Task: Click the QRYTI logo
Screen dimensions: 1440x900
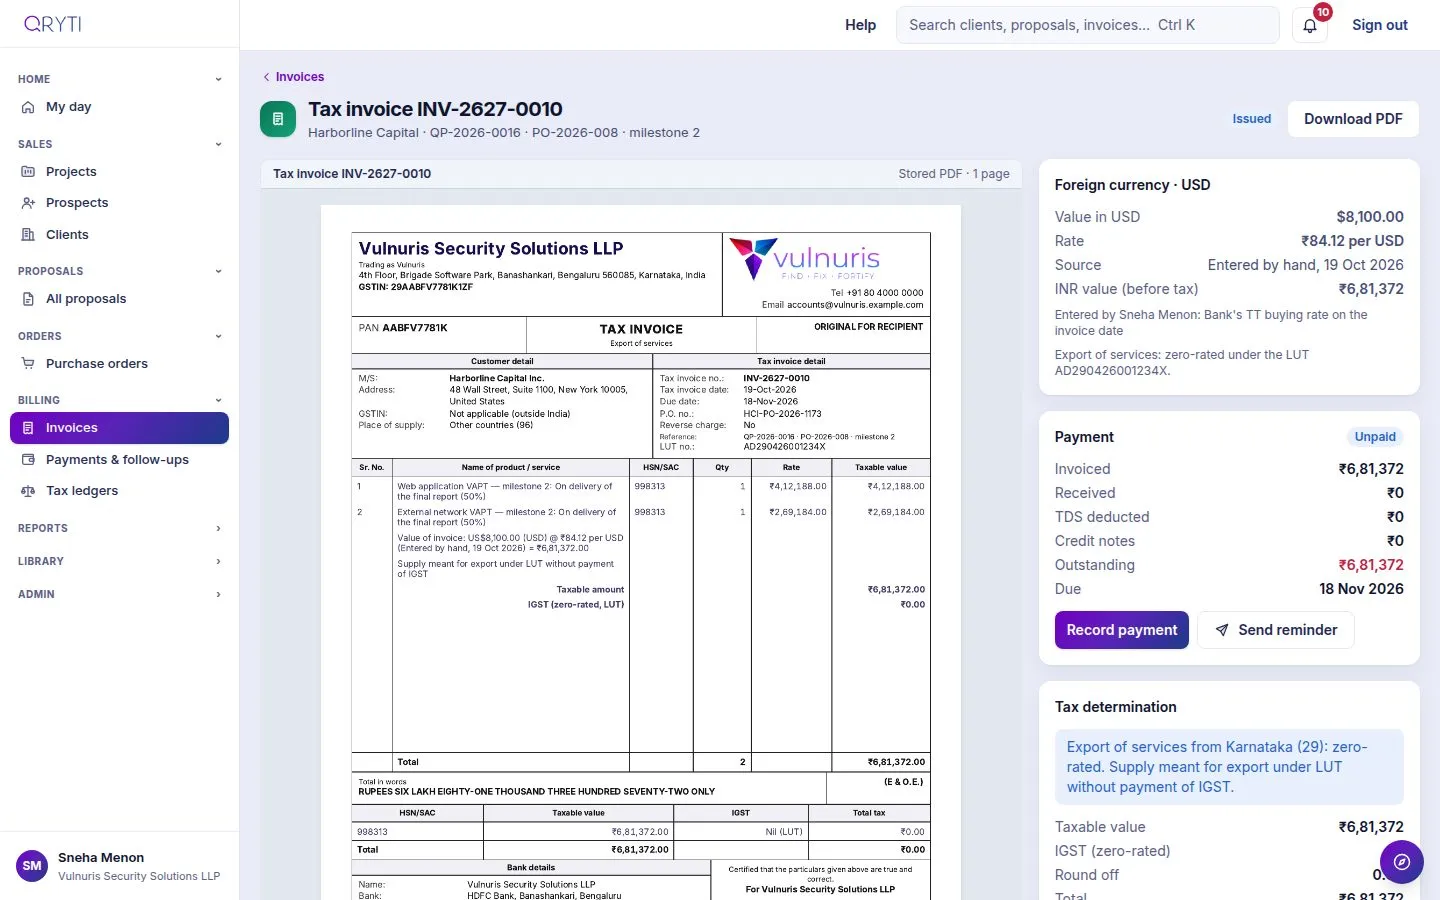Action: point(53,24)
